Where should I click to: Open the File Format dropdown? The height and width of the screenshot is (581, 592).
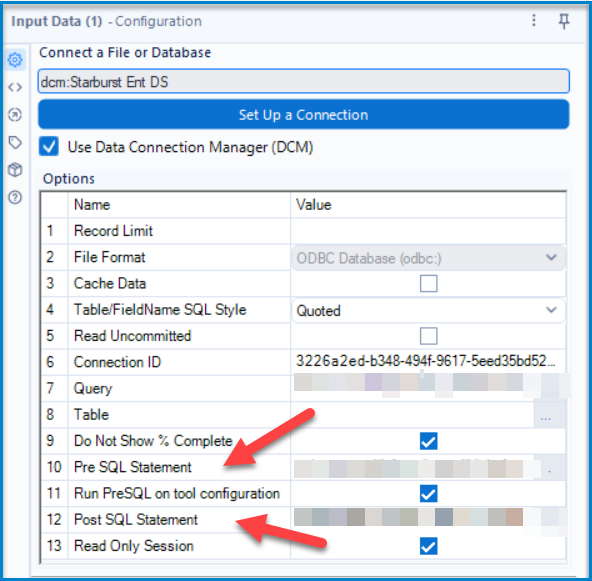pos(429,258)
